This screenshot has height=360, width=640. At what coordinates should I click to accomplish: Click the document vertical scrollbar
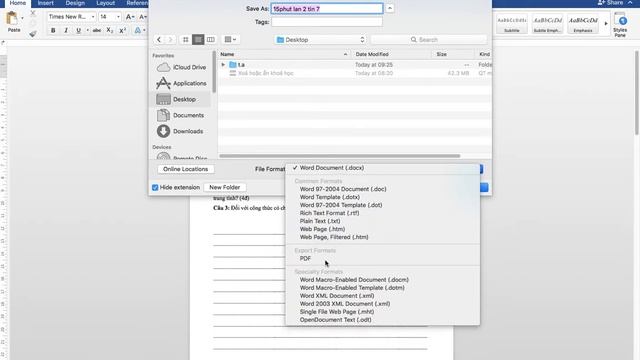pyautogui.click(x=637, y=94)
